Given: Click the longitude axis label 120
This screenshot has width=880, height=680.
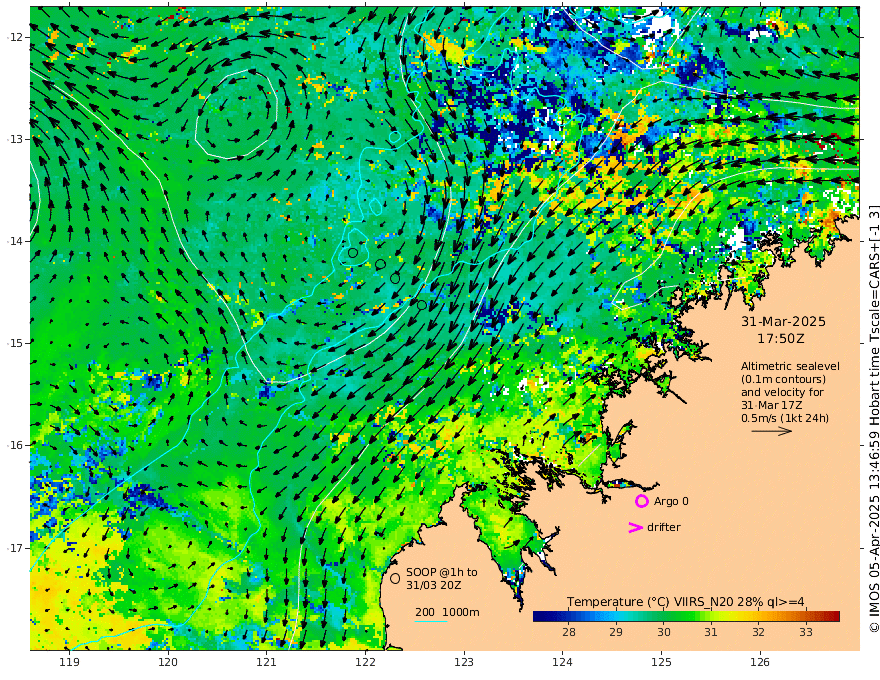Looking at the screenshot, I should pyautogui.click(x=168, y=662).
